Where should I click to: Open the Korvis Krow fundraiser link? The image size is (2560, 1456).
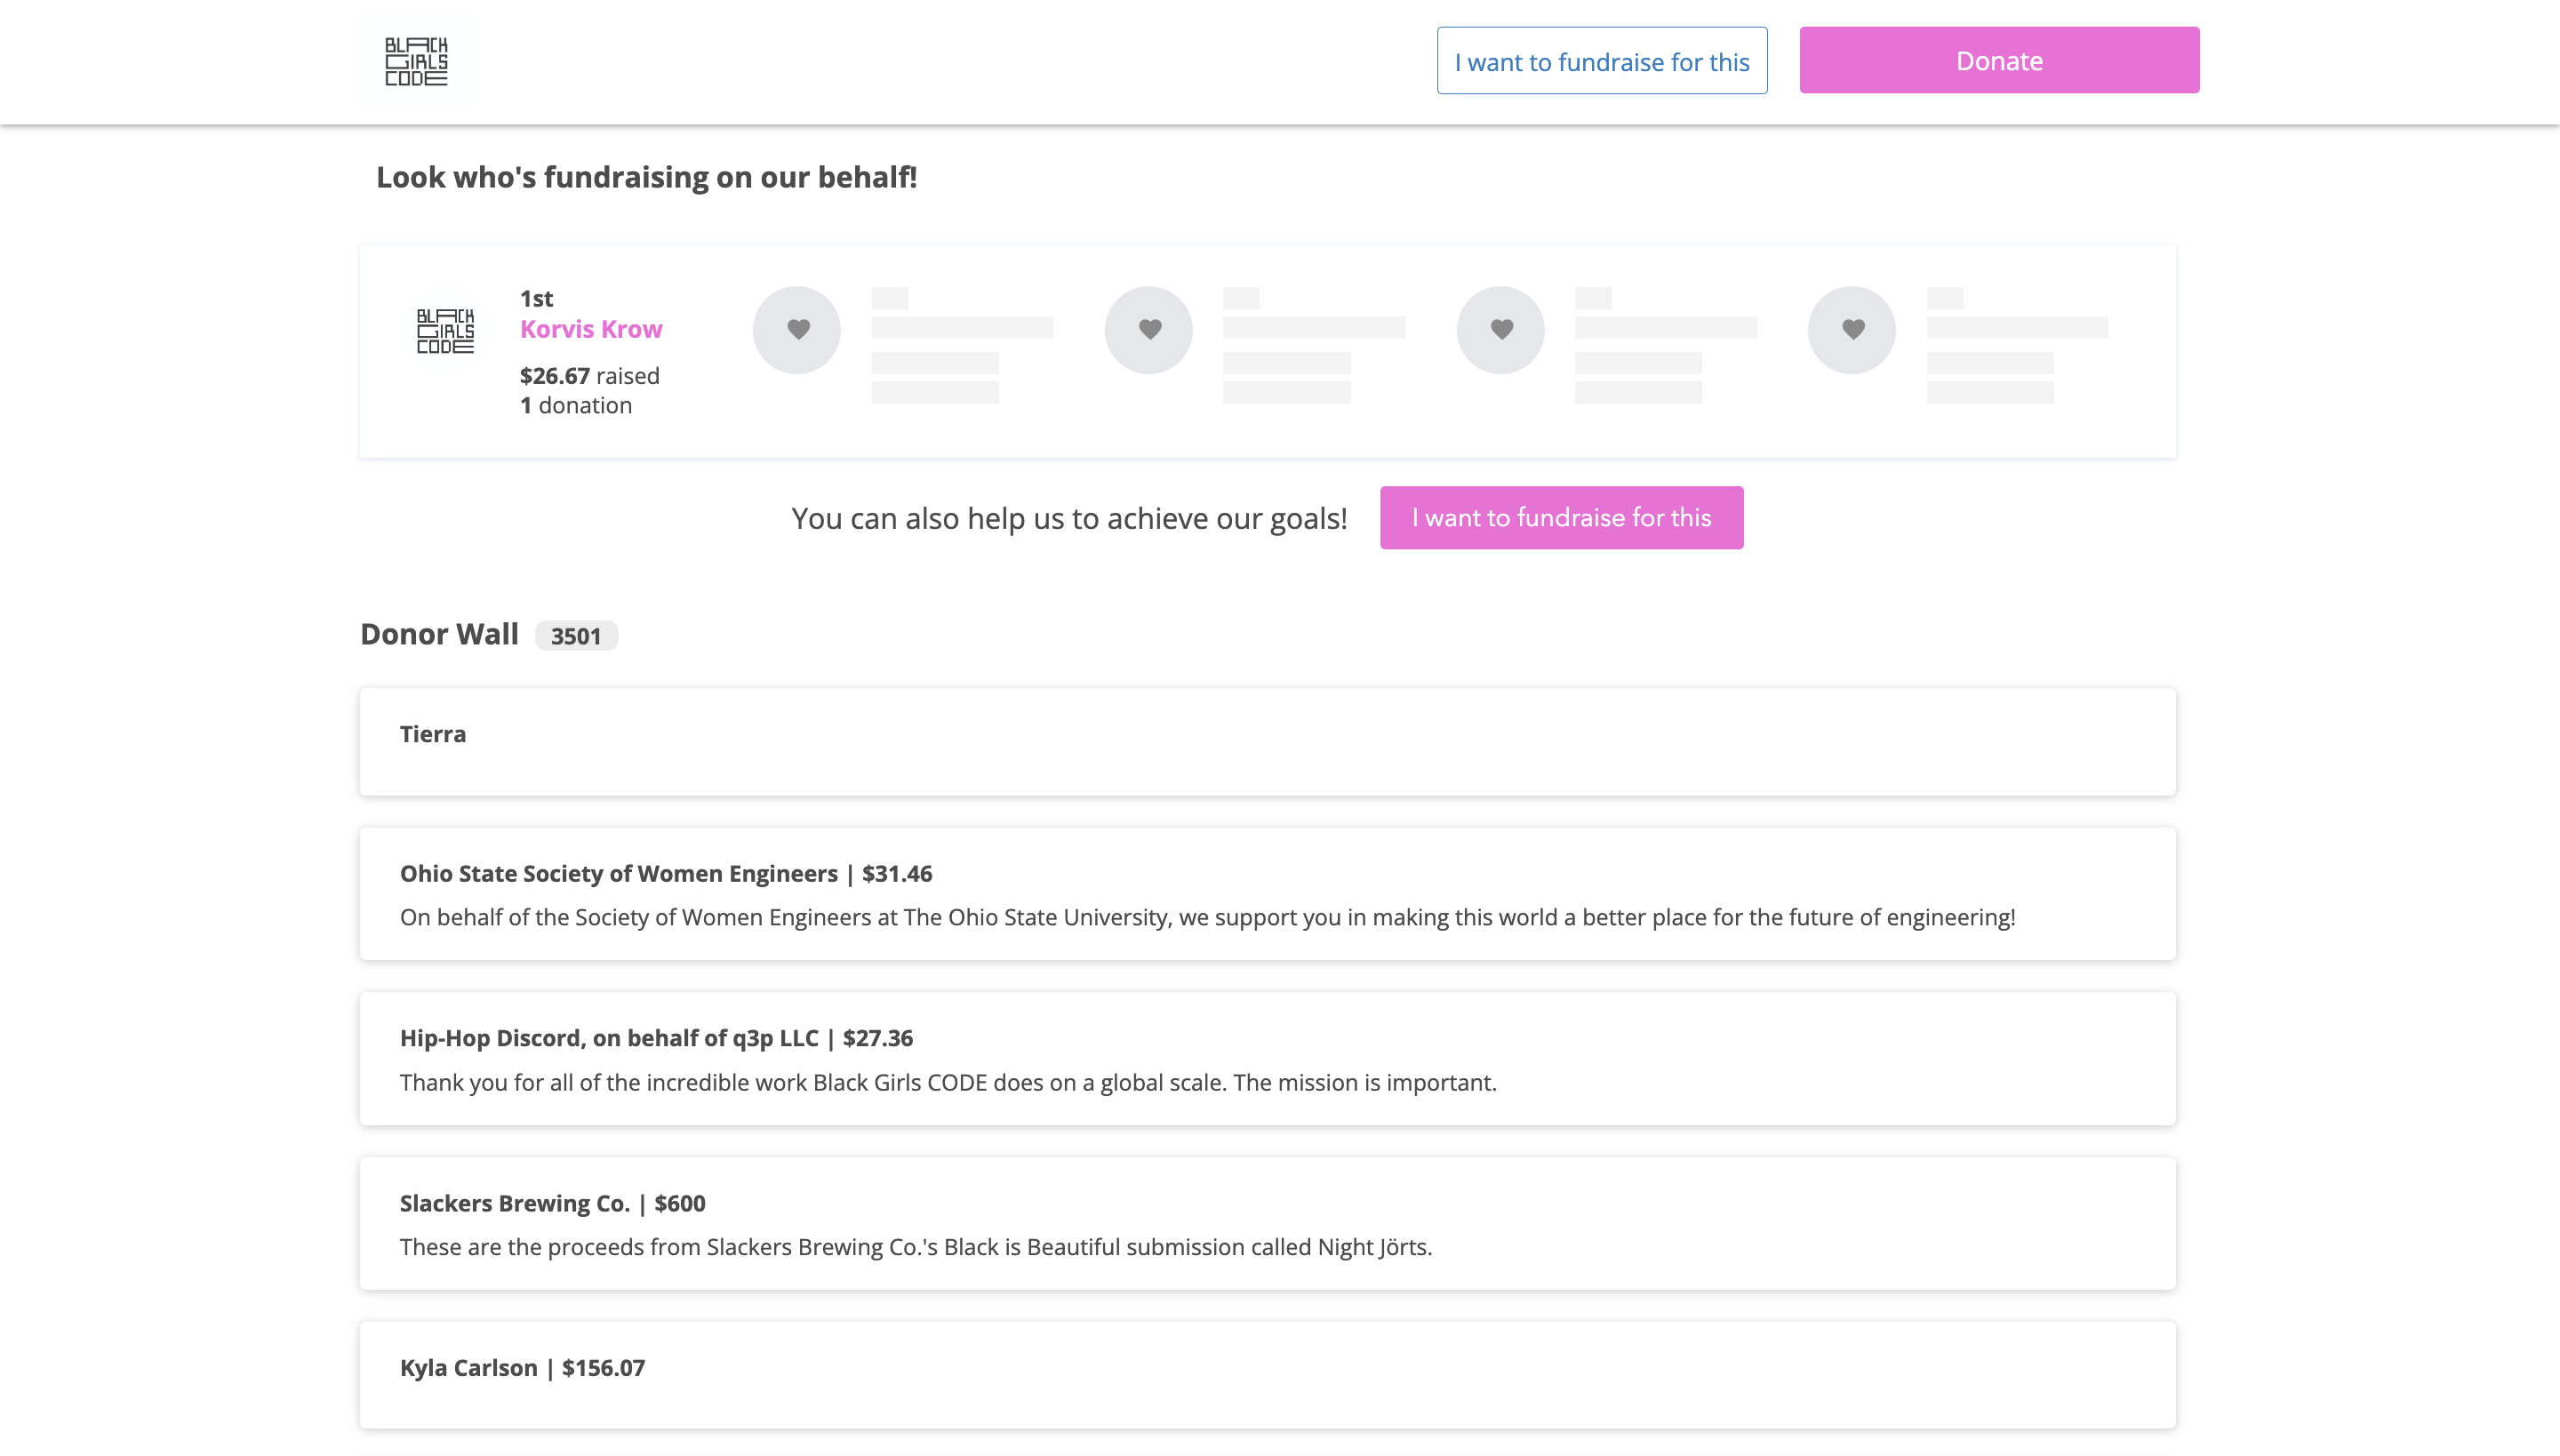click(591, 329)
